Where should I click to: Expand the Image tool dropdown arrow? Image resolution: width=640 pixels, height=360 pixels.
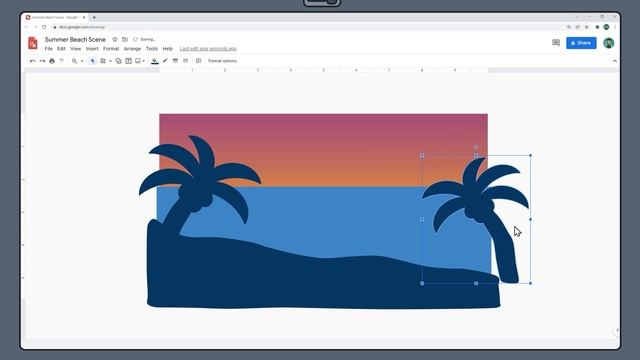[x=144, y=61]
